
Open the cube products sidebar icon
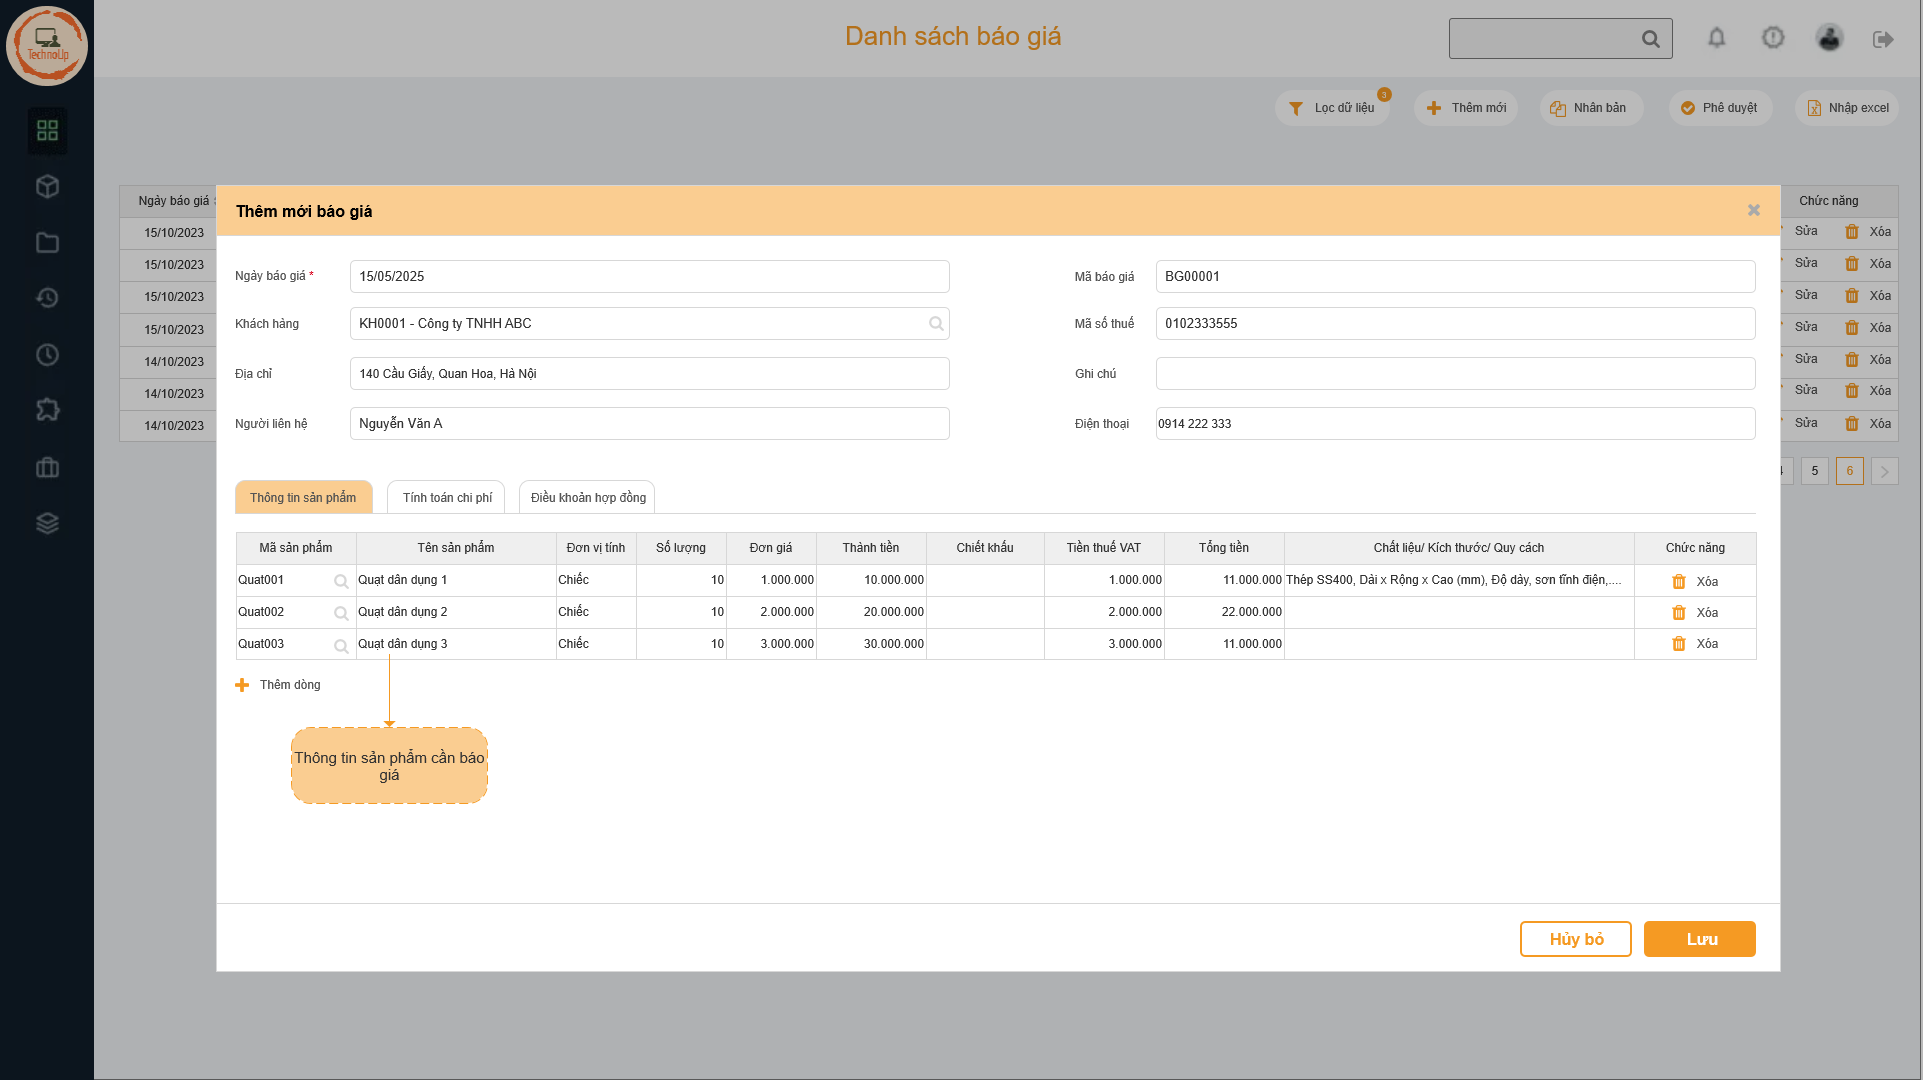point(47,186)
